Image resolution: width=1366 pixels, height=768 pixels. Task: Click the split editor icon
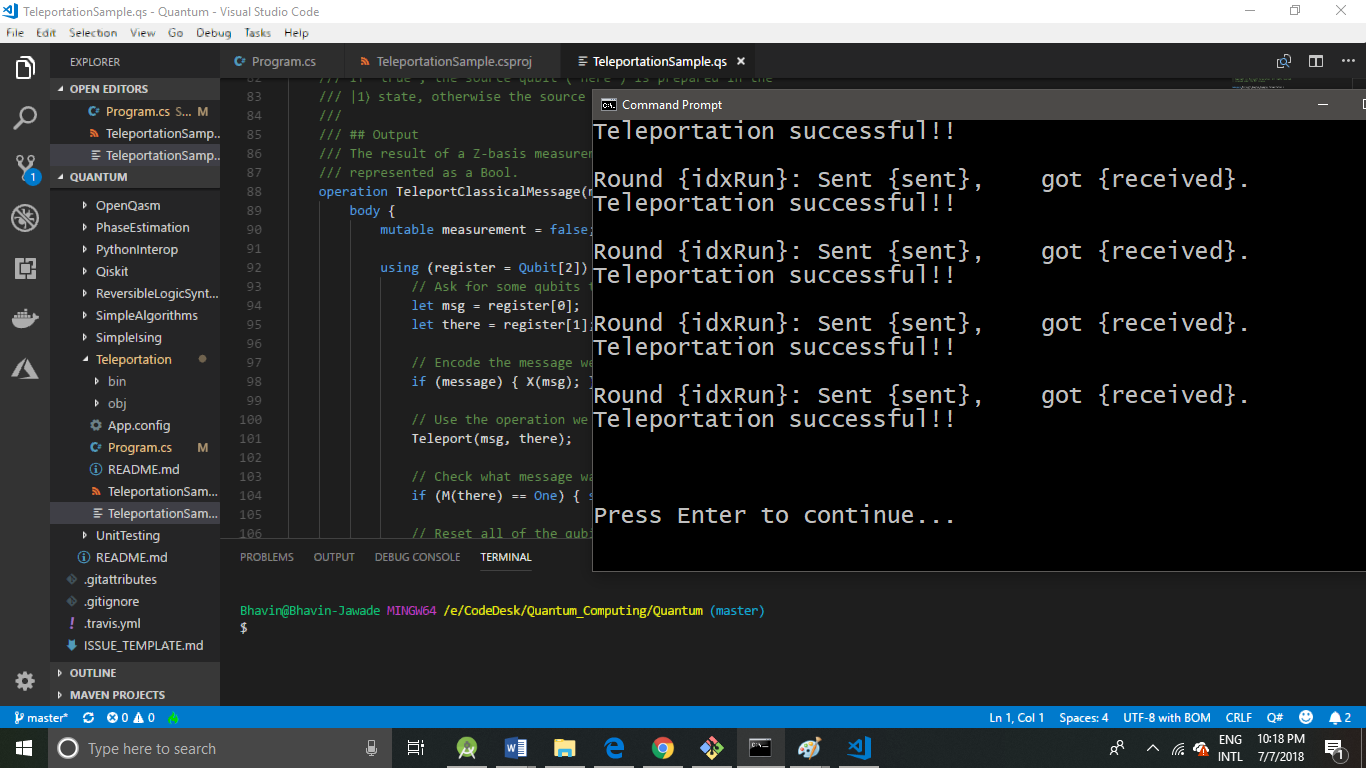[1316, 62]
